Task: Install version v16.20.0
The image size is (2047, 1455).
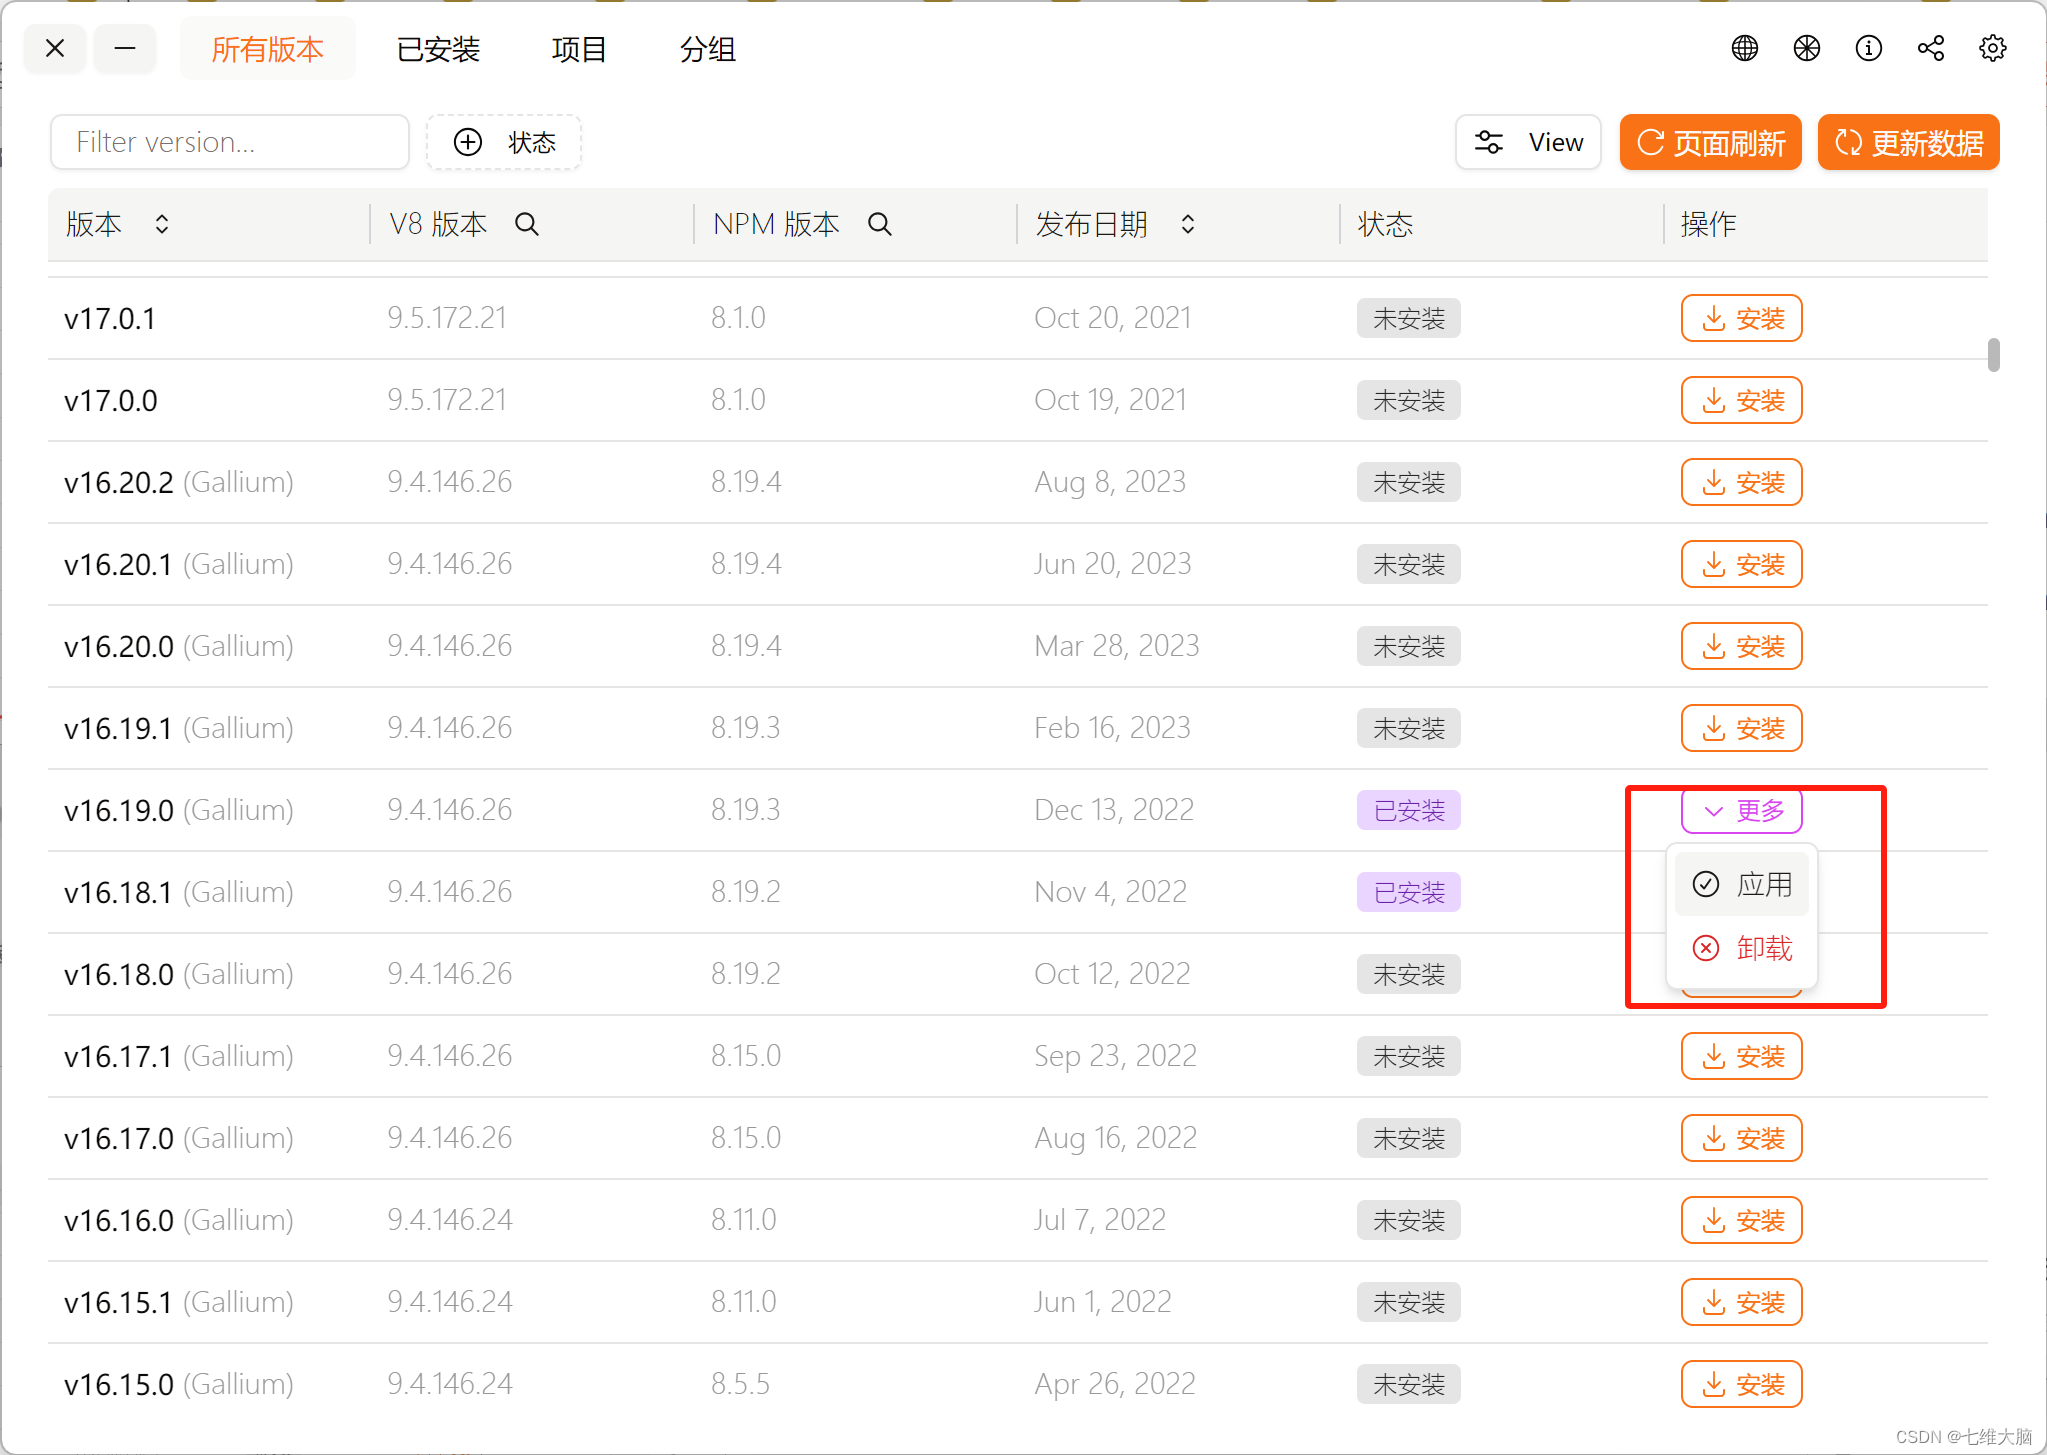Action: click(1741, 646)
